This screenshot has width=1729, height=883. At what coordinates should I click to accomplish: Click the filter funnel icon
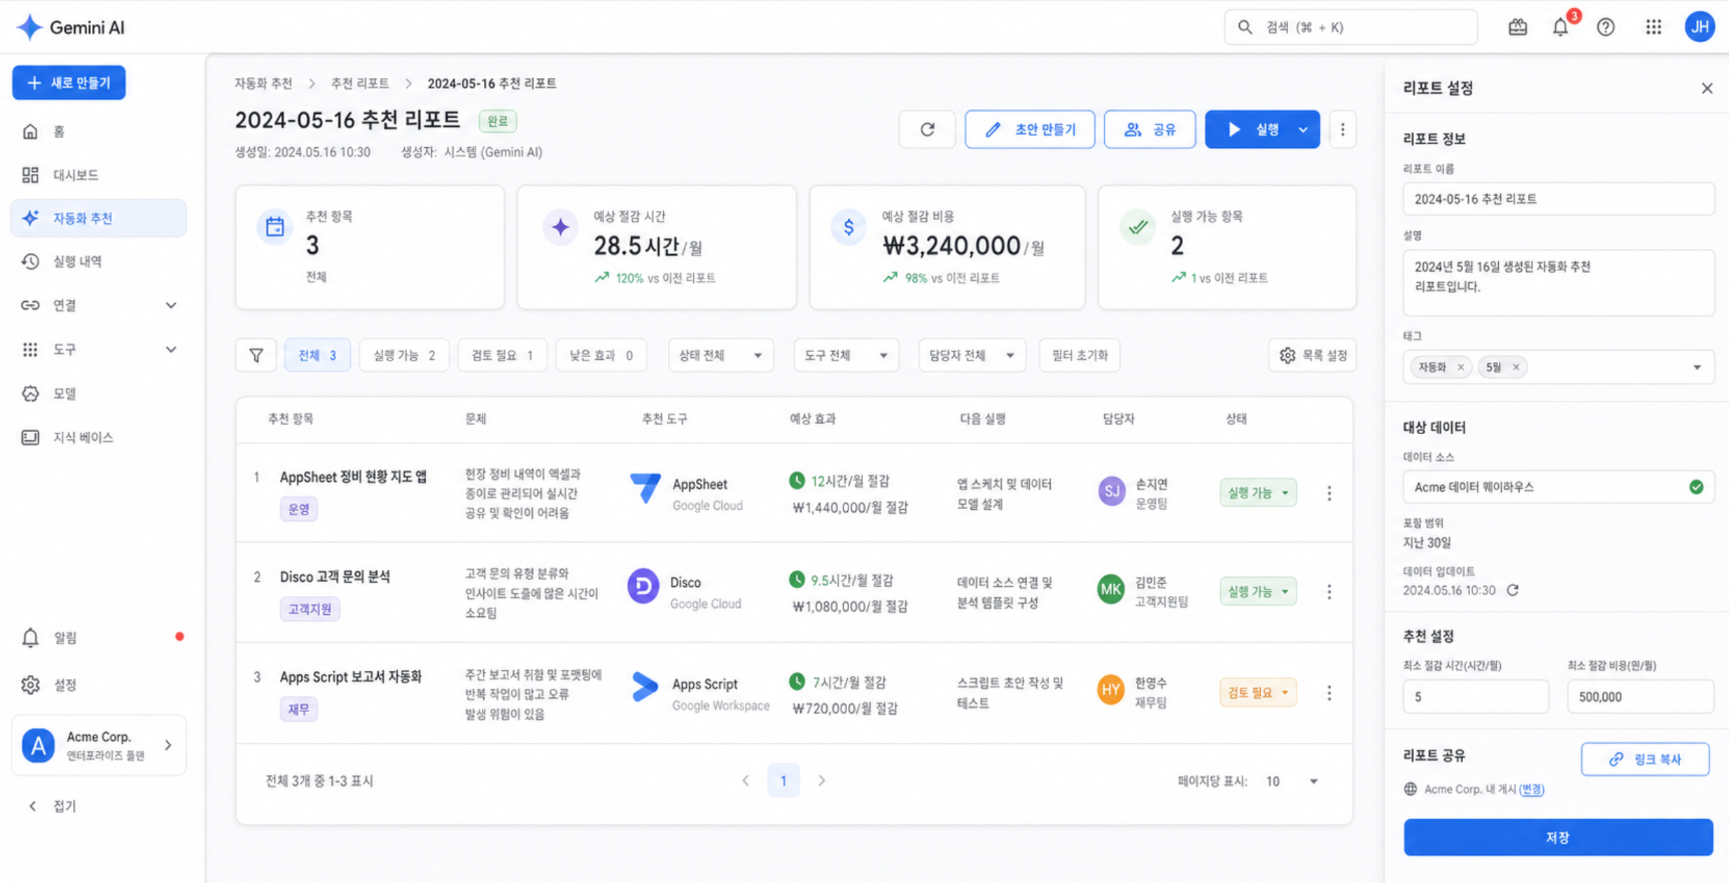click(256, 355)
